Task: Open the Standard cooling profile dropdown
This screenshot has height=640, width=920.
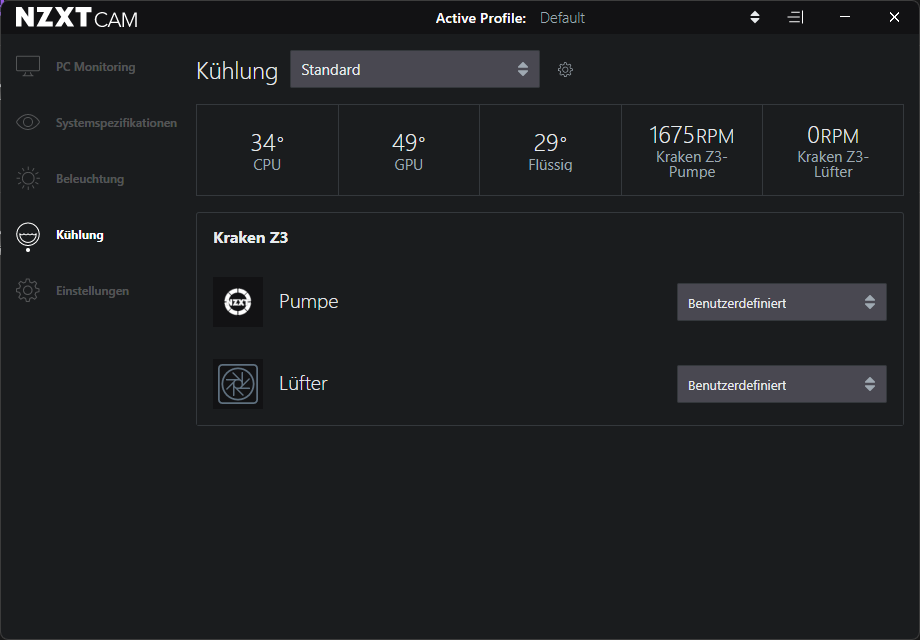Action: click(415, 69)
